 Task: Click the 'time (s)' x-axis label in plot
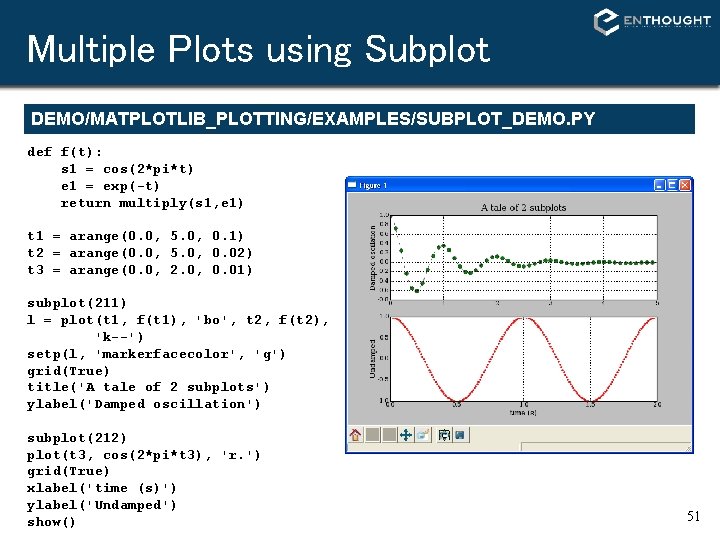tap(523, 413)
